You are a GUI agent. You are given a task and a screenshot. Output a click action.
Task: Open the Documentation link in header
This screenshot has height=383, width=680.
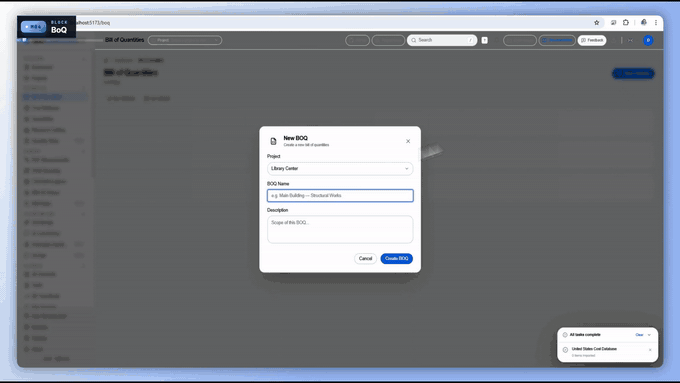pyautogui.click(x=557, y=40)
